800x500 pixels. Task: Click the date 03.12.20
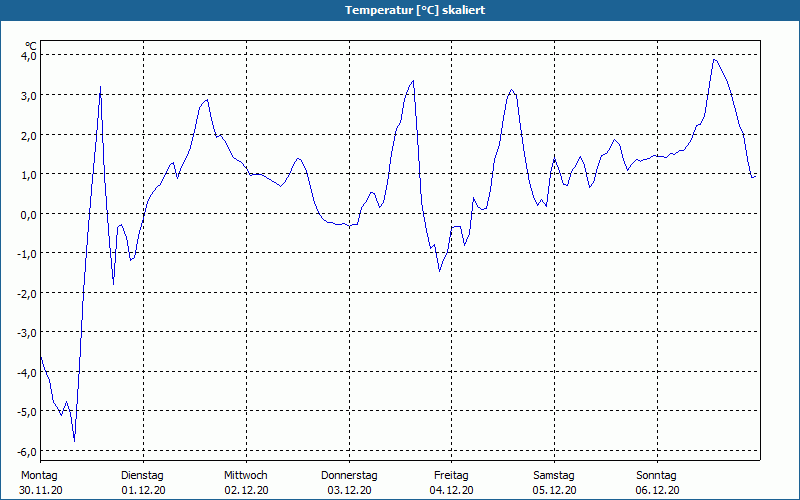(x=349, y=490)
